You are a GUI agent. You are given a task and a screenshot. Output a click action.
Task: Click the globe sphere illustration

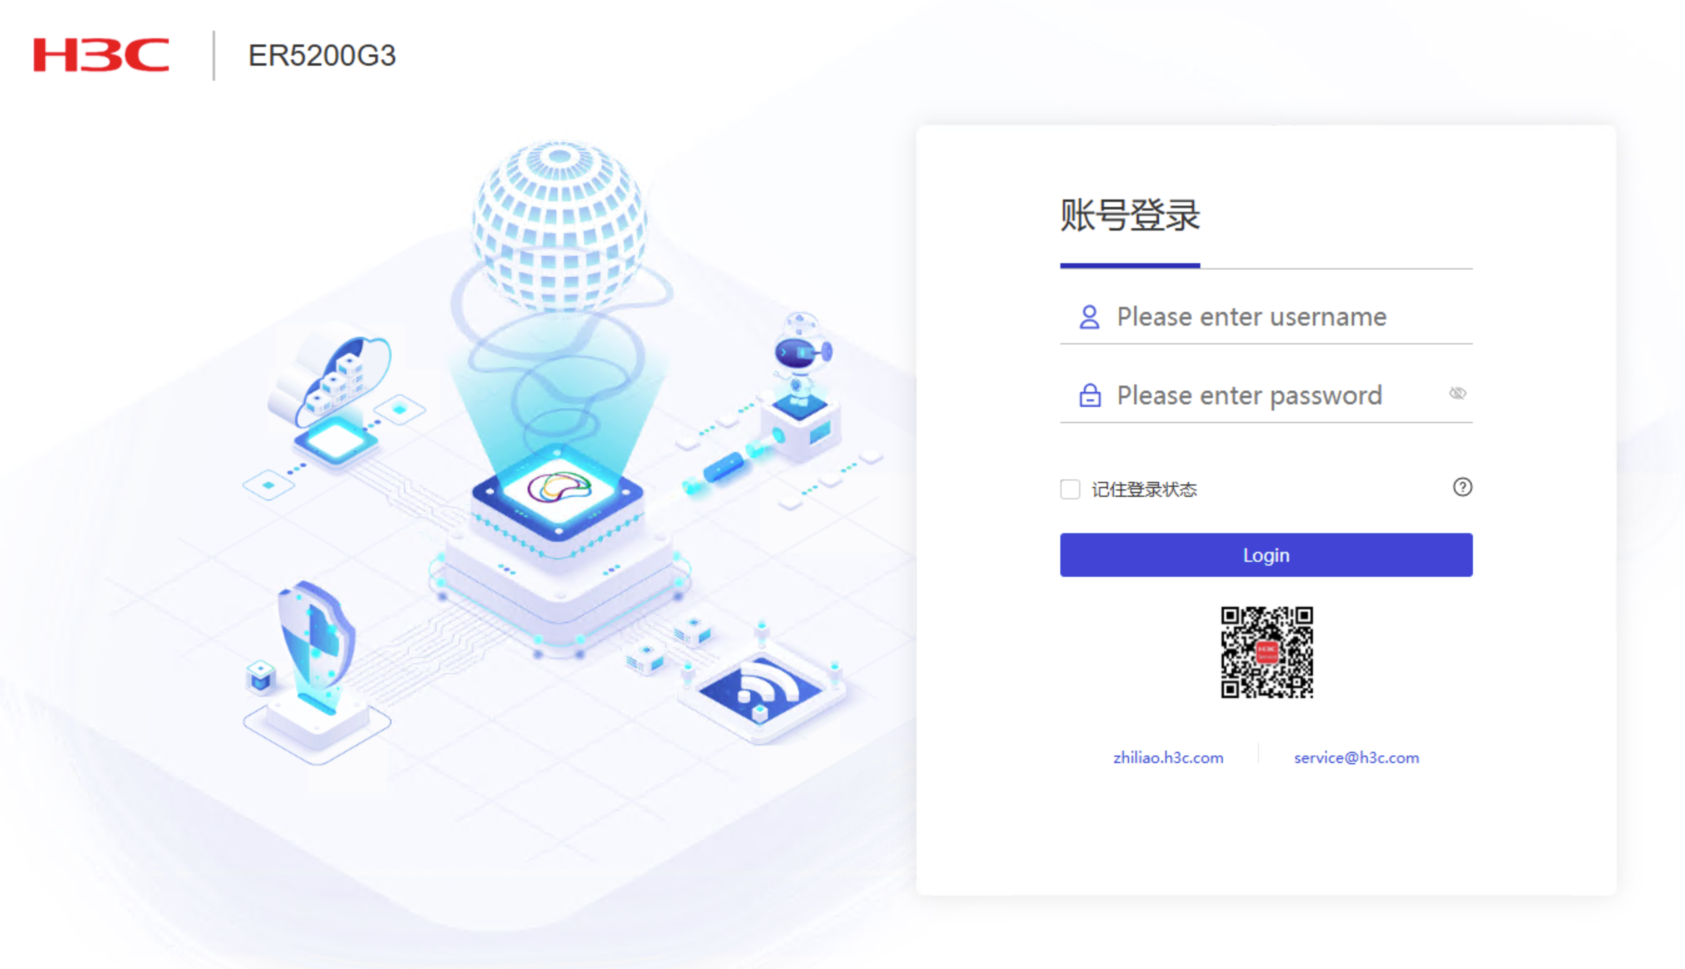pyautogui.click(x=559, y=226)
